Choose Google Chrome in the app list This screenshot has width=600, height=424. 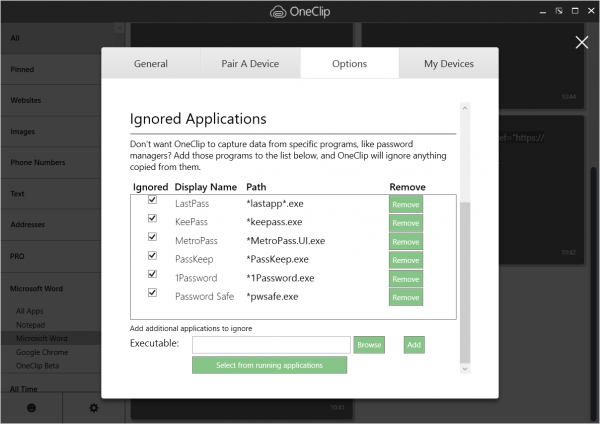(x=42, y=352)
